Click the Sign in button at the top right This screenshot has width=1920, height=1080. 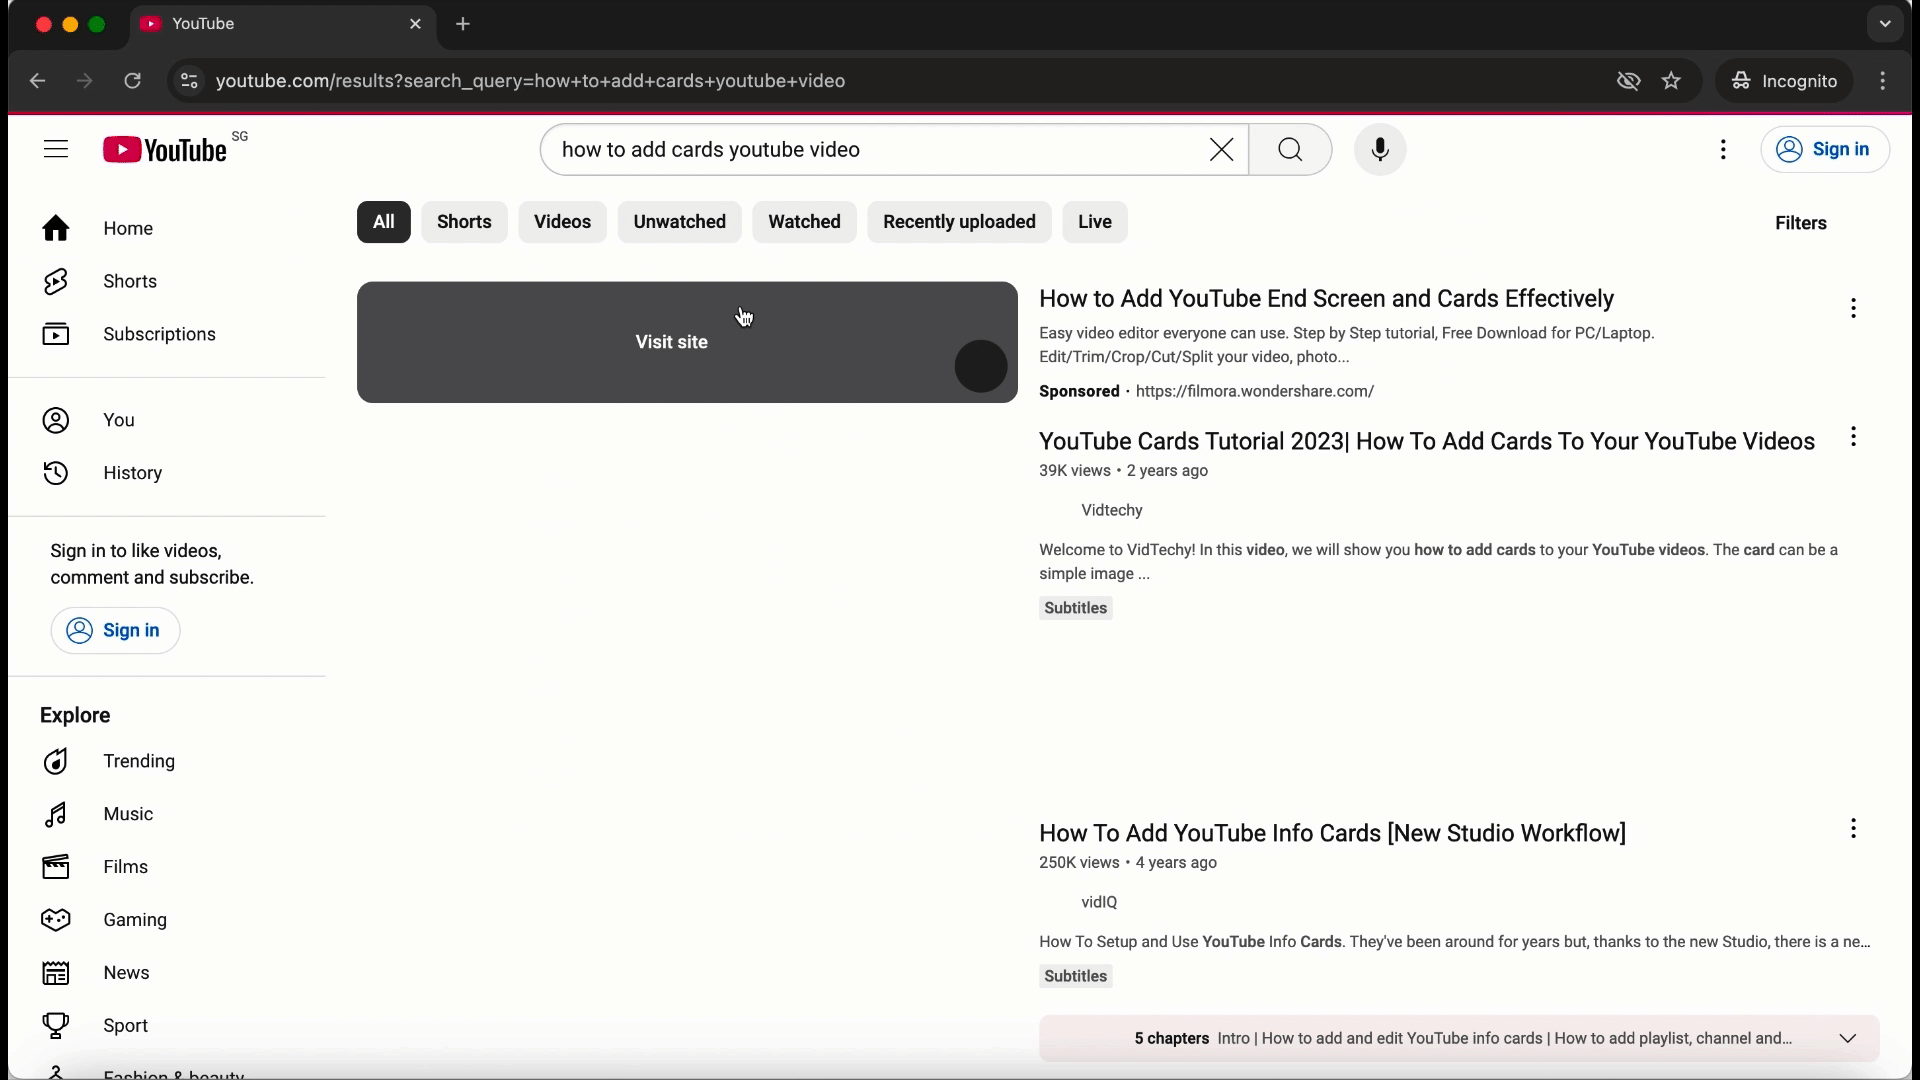click(1824, 150)
